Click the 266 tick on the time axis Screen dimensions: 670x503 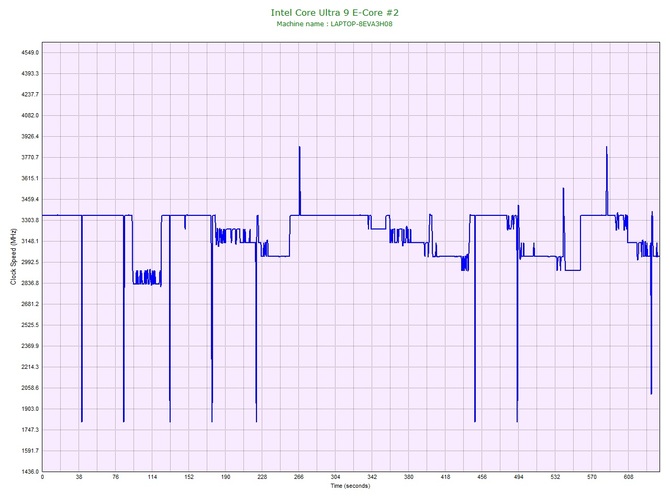[x=299, y=477]
